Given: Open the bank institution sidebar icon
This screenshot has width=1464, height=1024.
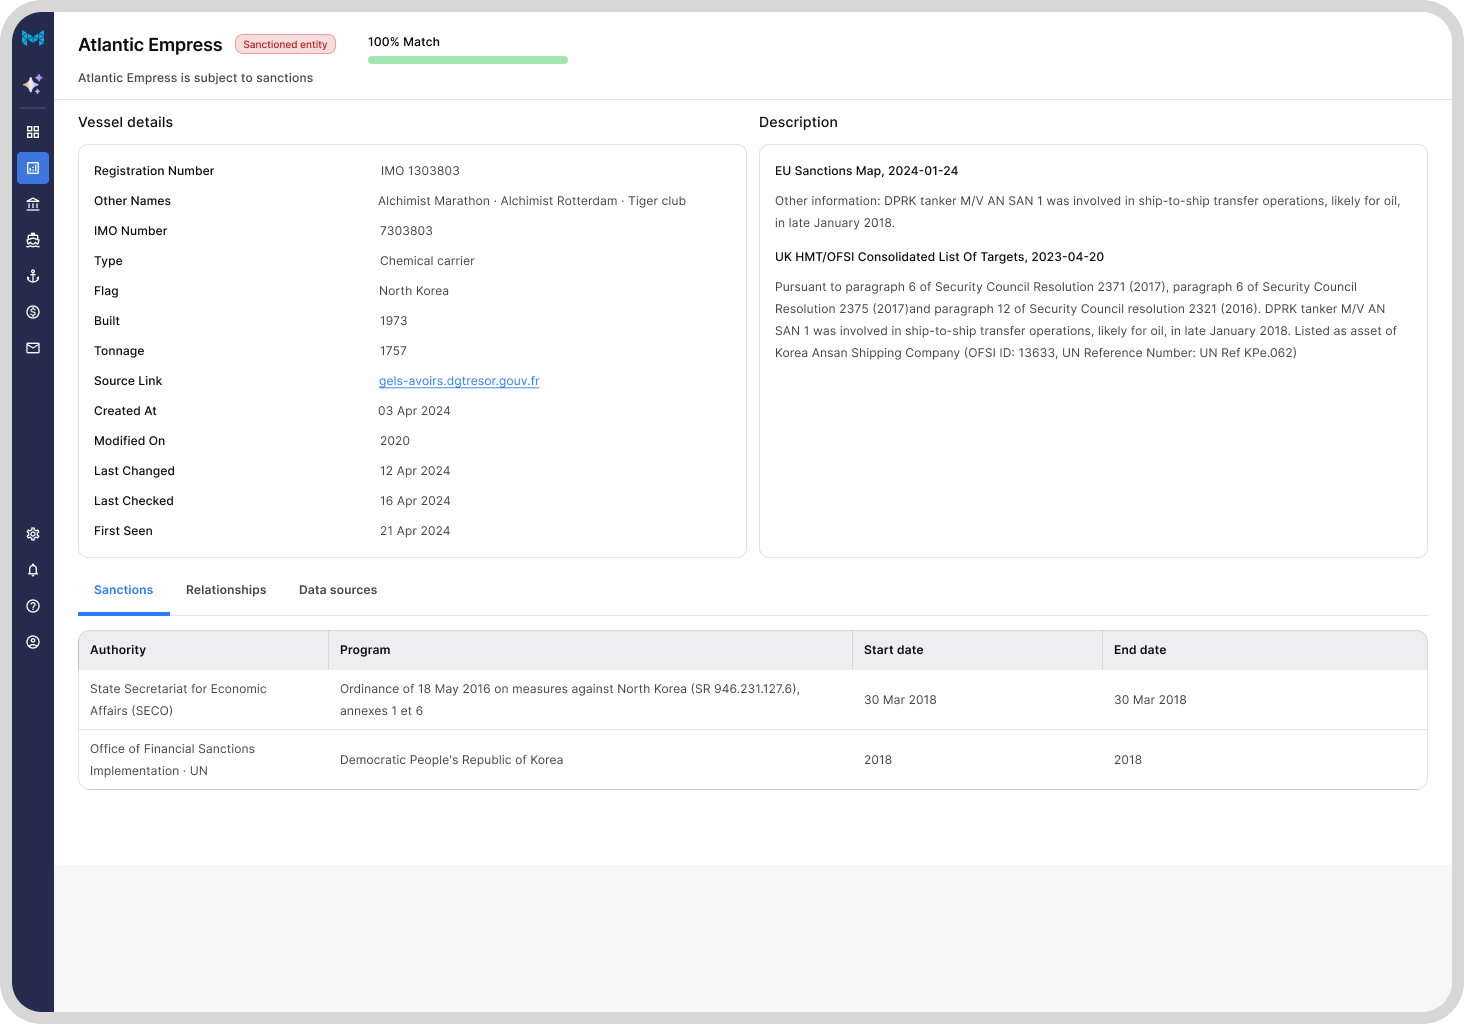Looking at the screenshot, I should pyautogui.click(x=33, y=204).
